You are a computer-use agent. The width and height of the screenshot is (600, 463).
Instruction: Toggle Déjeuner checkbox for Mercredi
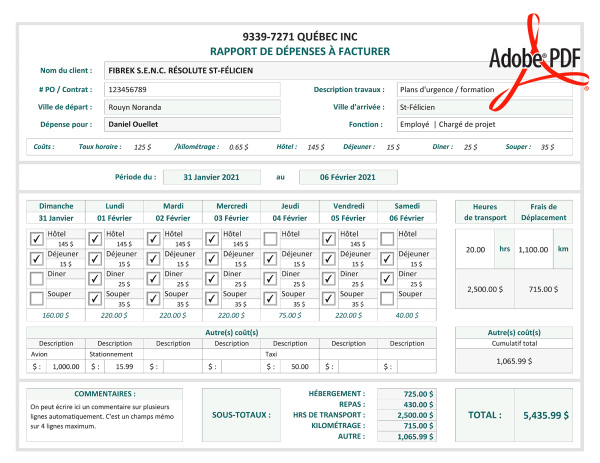pyautogui.click(x=212, y=259)
